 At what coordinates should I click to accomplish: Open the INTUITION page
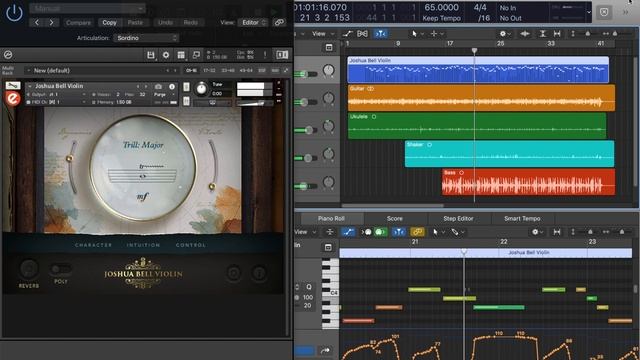(143, 245)
